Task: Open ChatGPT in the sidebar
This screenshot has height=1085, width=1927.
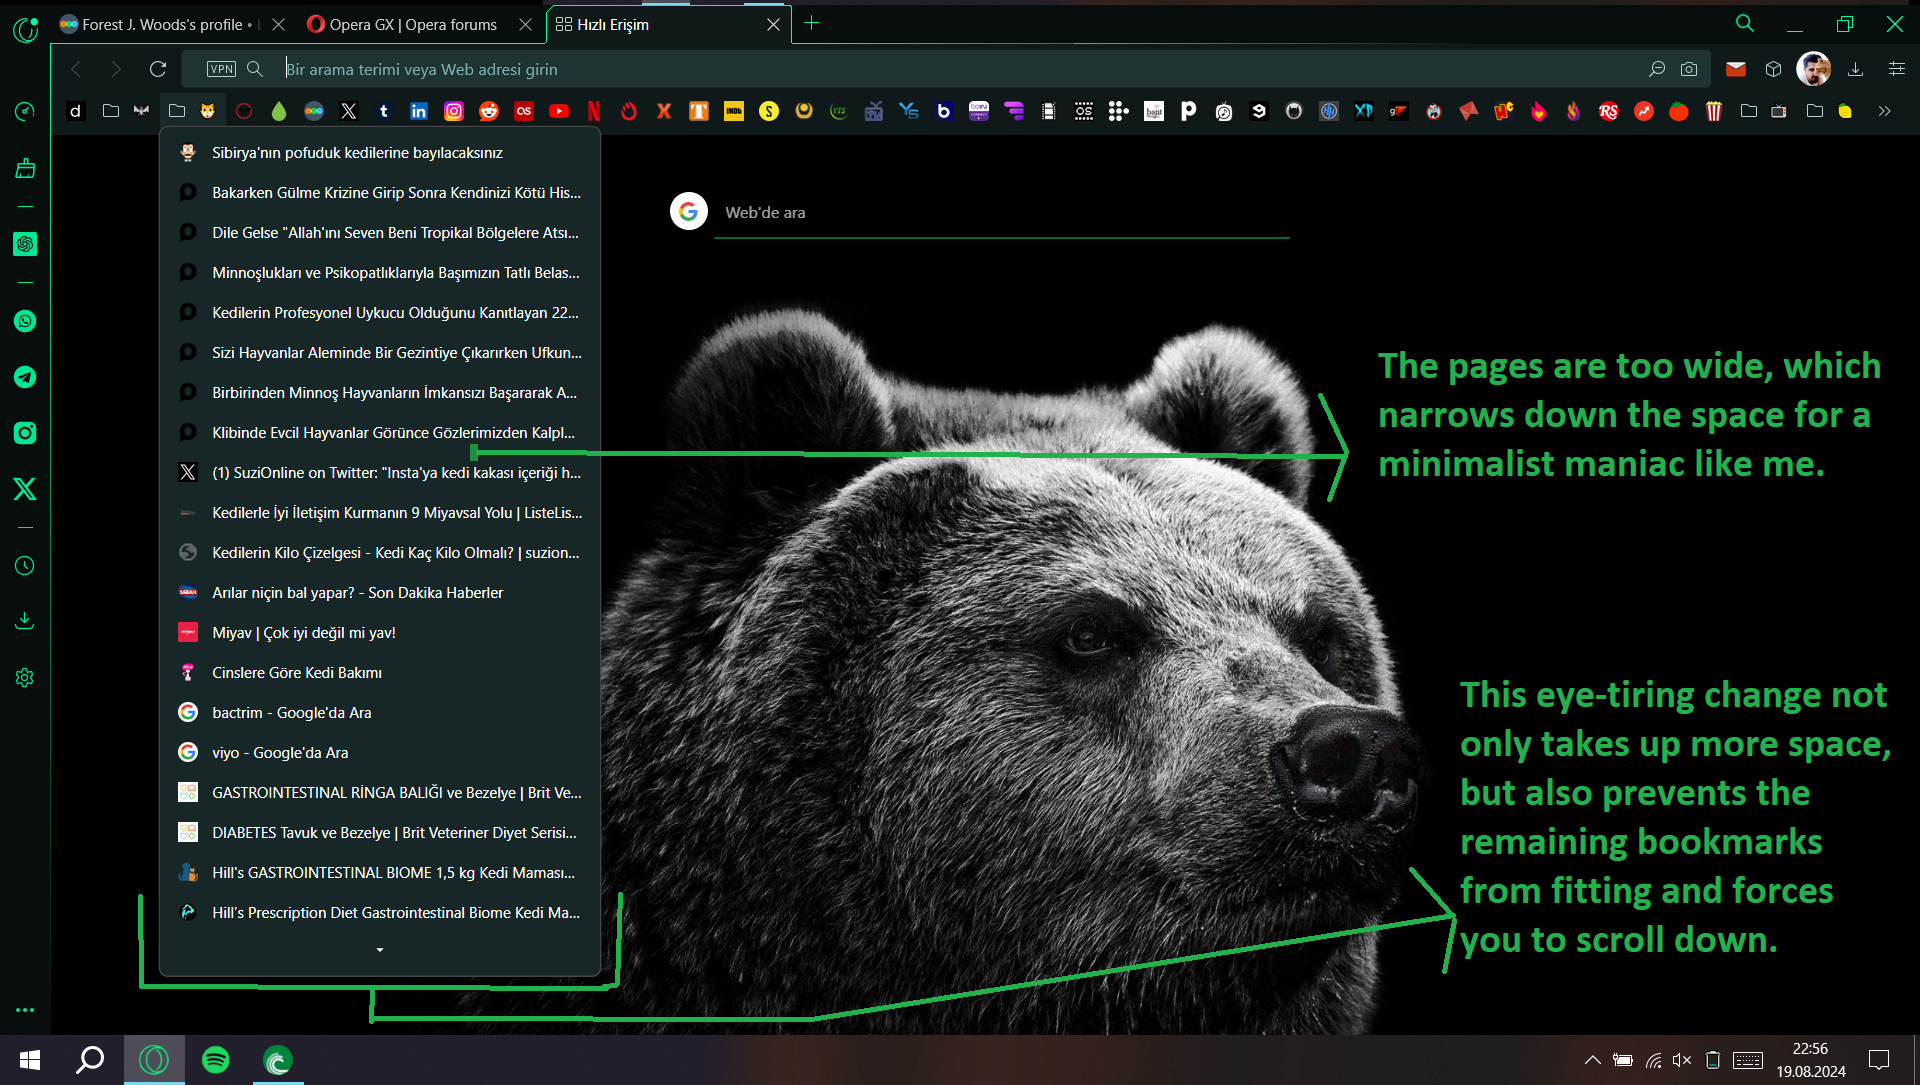Action: (25, 244)
